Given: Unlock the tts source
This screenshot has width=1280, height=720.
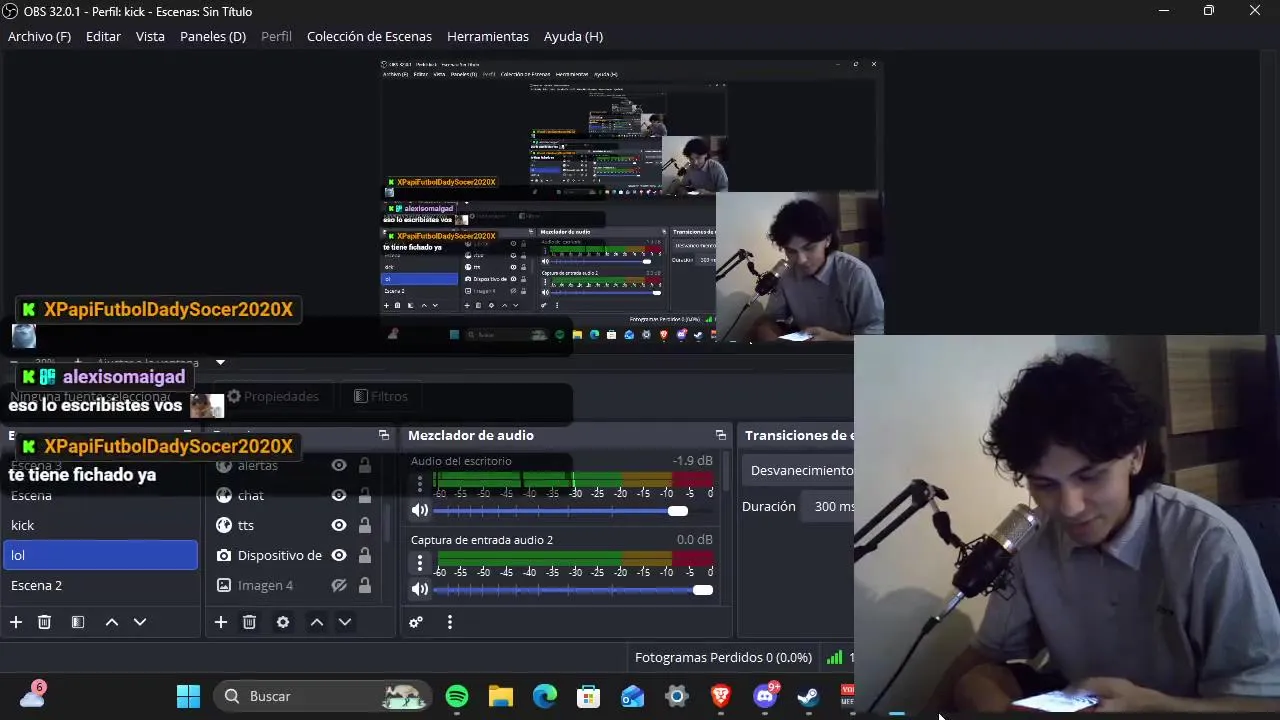Looking at the screenshot, I should click(x=365, y=525).
